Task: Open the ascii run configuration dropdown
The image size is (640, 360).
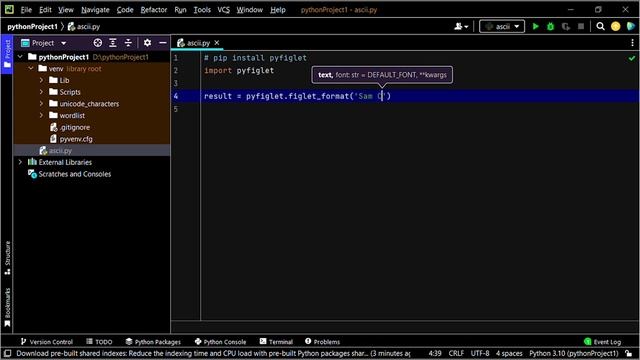Action: [502, 27]
